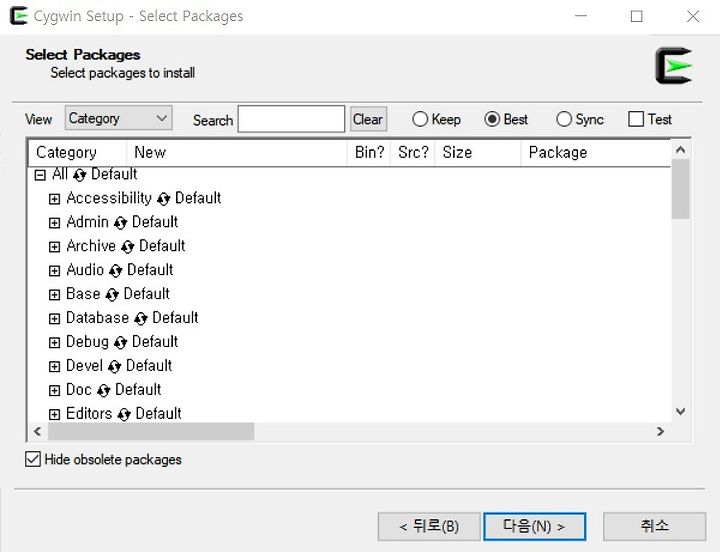Click the Database cycle action icon
720x552 pixels.
coord(141,318)
